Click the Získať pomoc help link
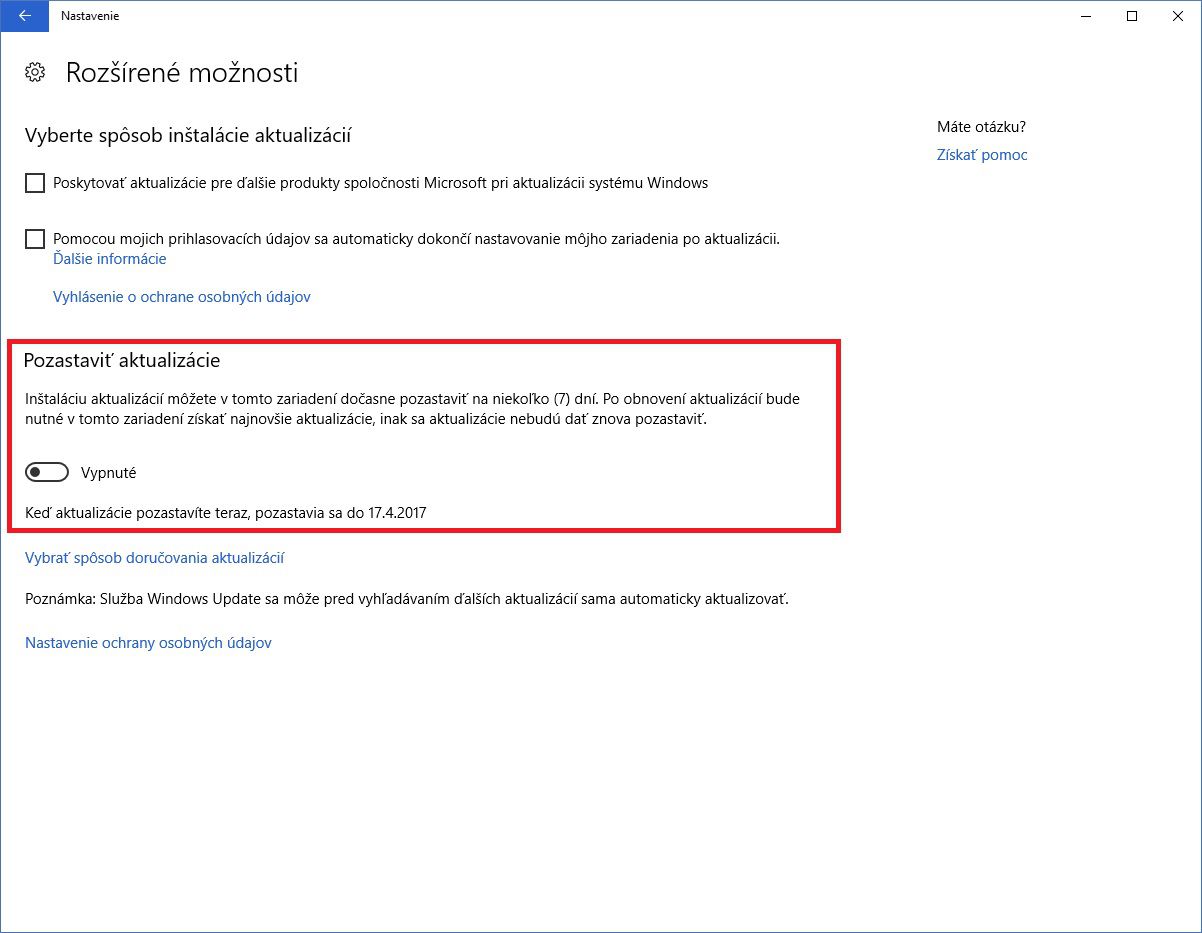This screenshot has height=933, width=1202. point(982,155)
